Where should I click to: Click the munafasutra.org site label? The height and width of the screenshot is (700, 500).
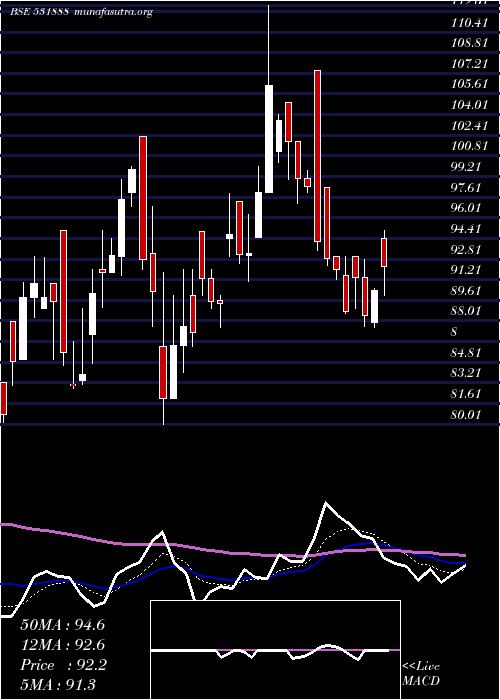[114, 12]
